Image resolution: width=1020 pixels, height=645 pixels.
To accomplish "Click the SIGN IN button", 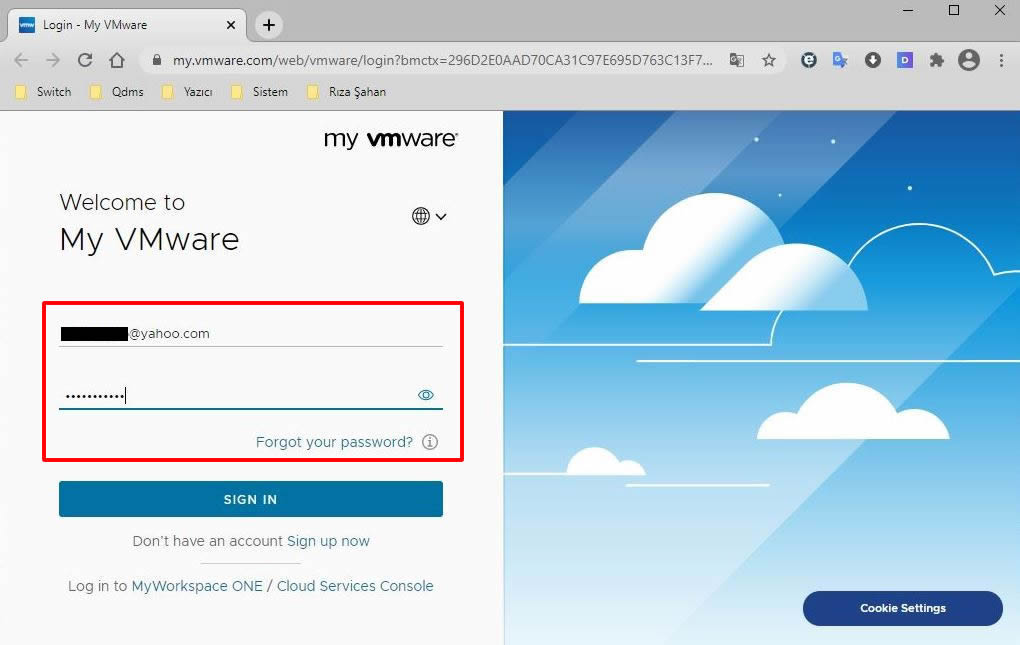I will pyautogui.click(x=250, y=499).
